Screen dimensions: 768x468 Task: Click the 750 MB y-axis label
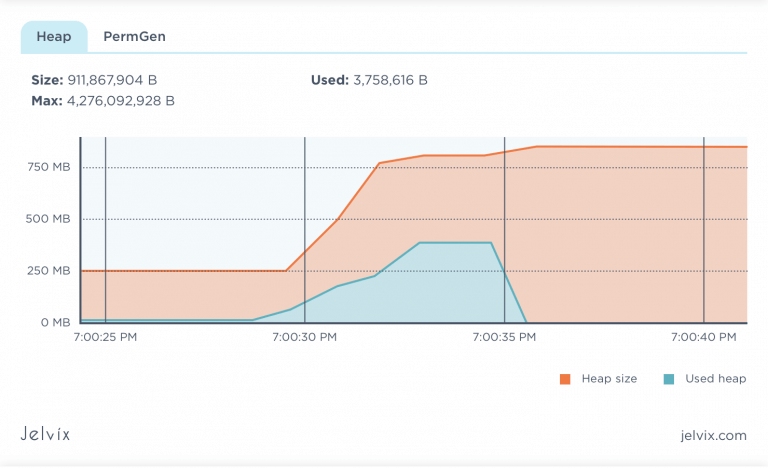click(x=49, y=167)
